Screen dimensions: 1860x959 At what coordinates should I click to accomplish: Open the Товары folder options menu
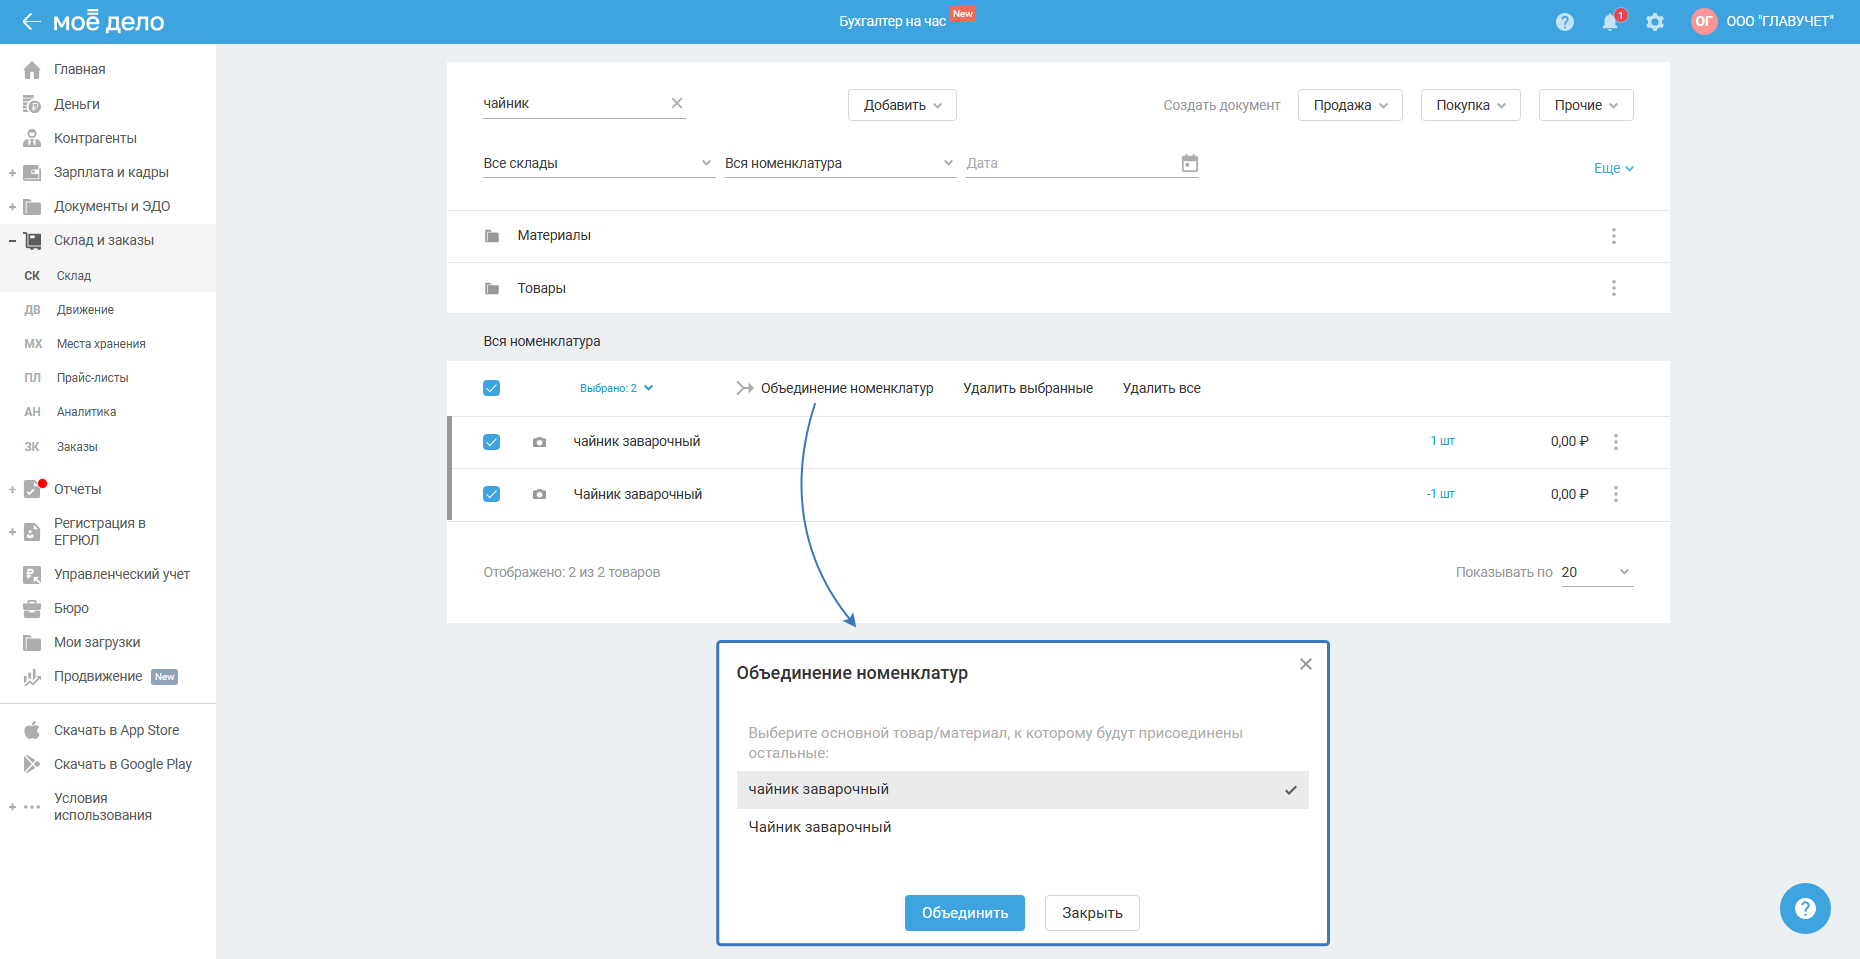pos(1613,288)
